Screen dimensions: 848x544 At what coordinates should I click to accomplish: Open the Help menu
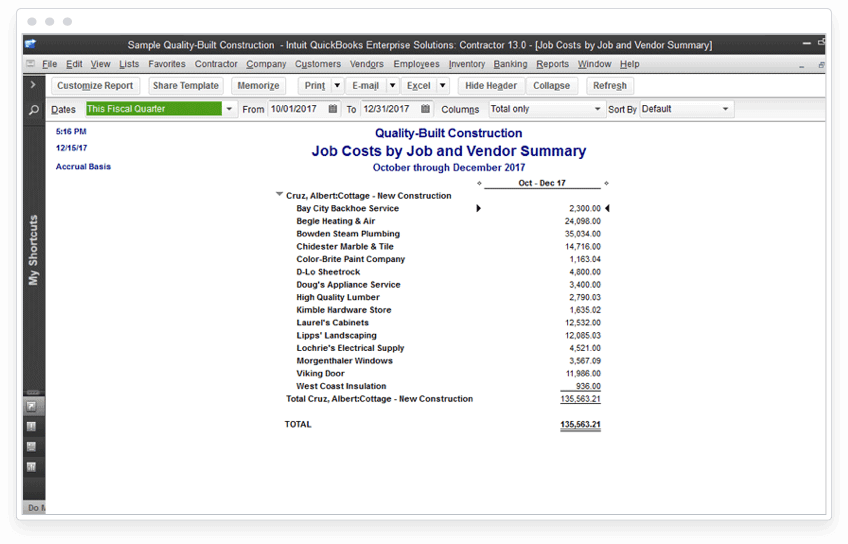click(629, 64)
